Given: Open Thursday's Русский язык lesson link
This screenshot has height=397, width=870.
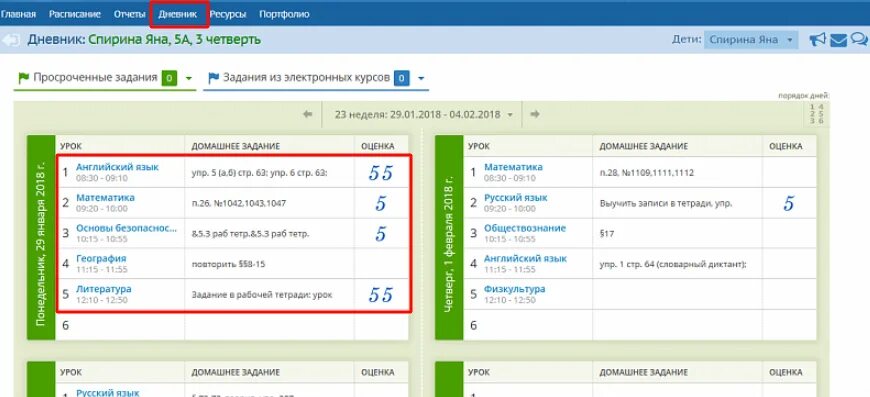Looking at the screenshot, I should tap(515, 197).
